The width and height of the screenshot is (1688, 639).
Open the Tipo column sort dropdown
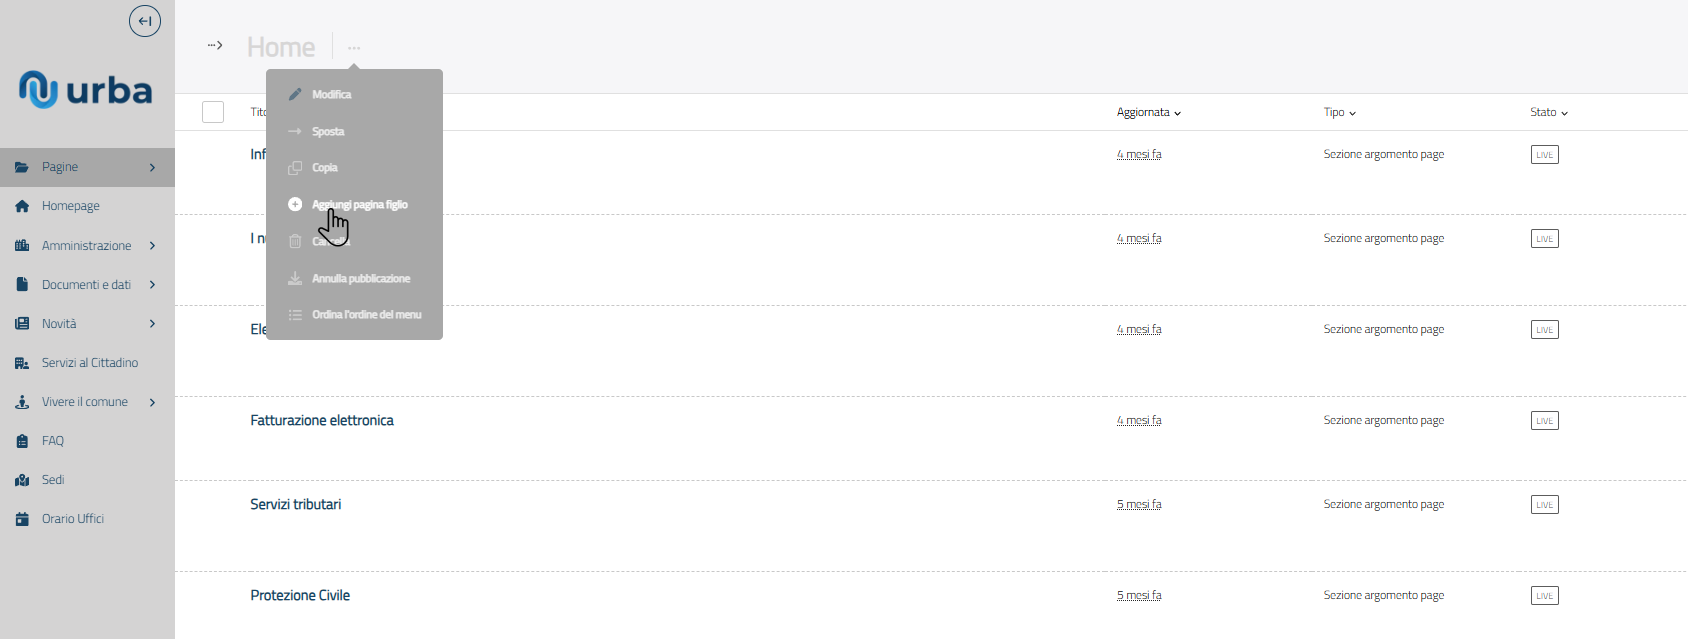pyautogui.click(x=1340, y=113)
